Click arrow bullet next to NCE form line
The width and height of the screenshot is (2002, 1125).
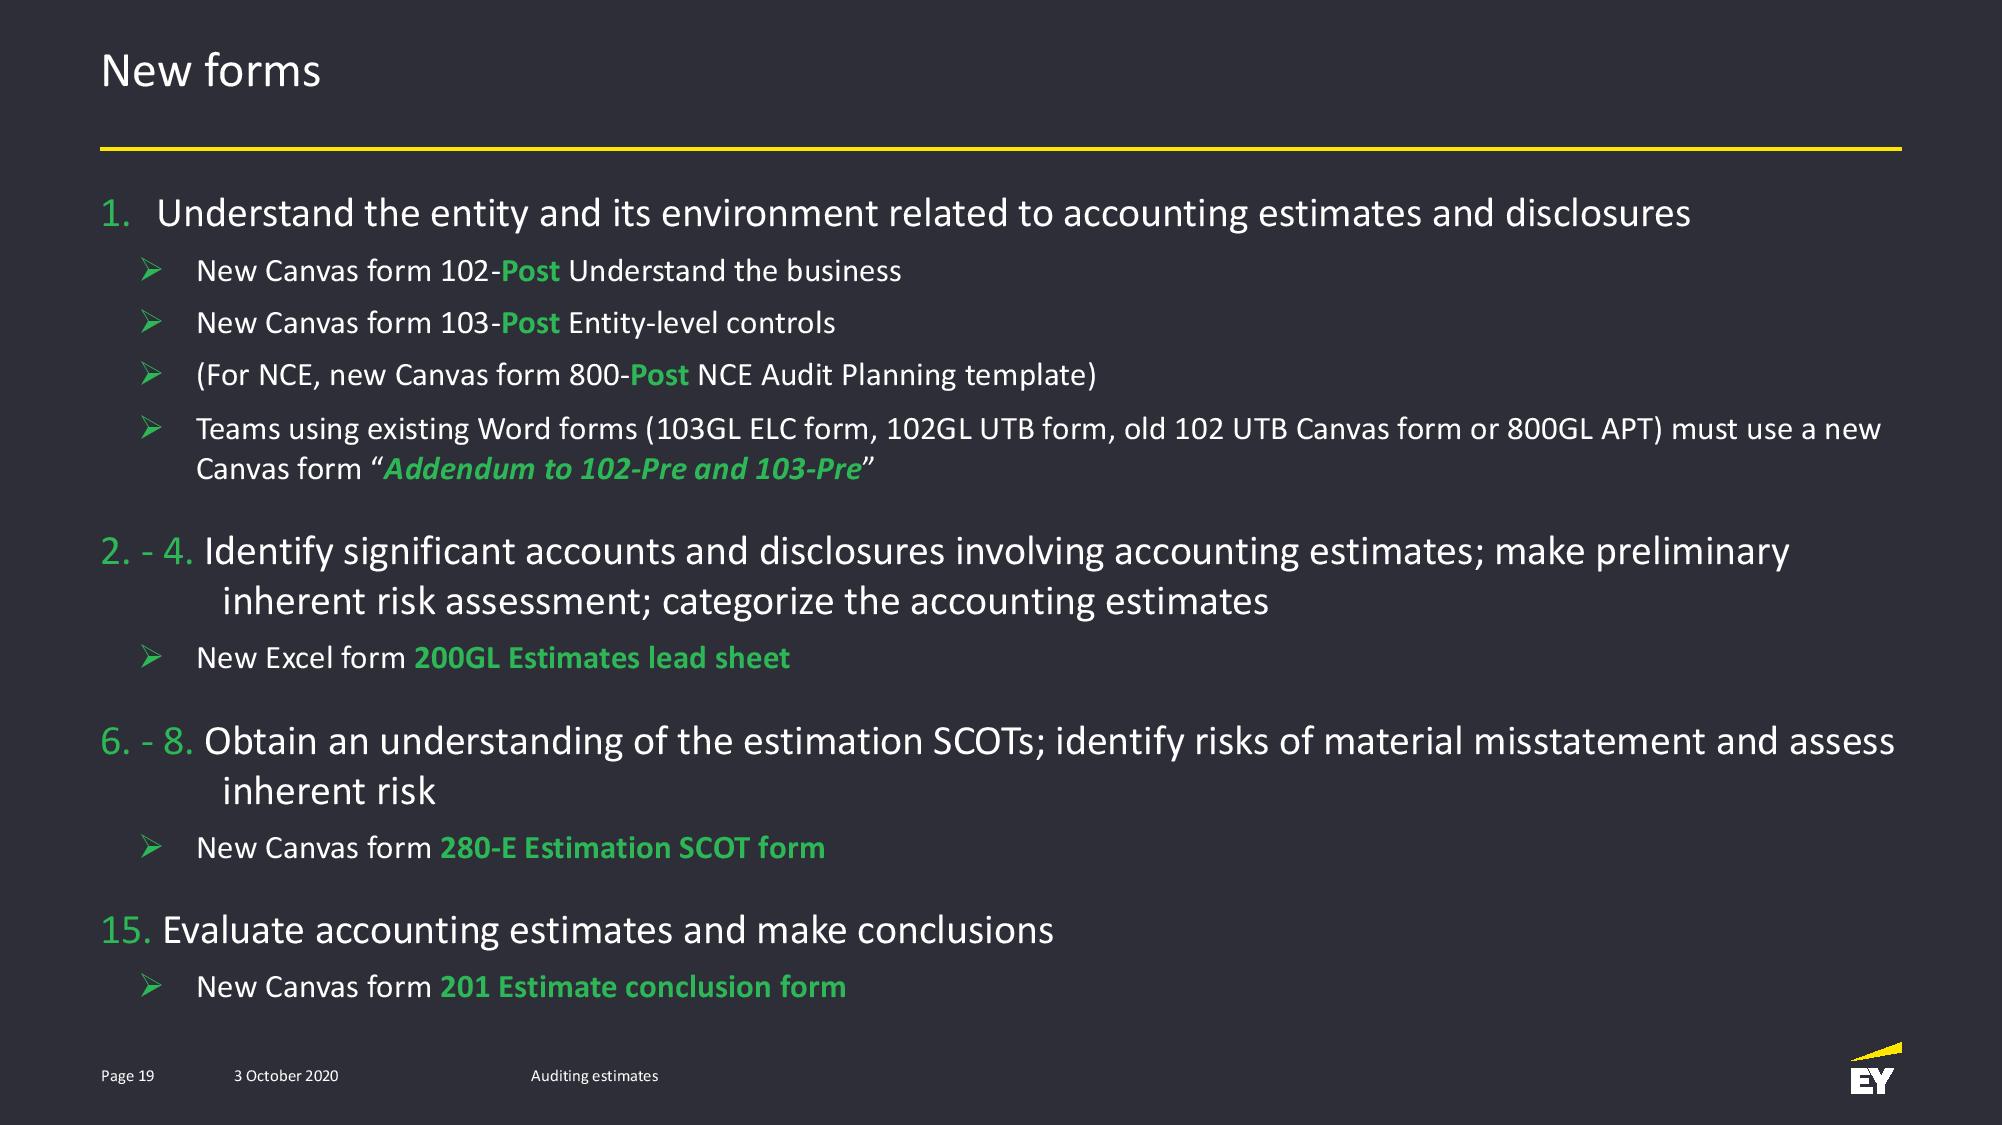[x=151, y=374]
